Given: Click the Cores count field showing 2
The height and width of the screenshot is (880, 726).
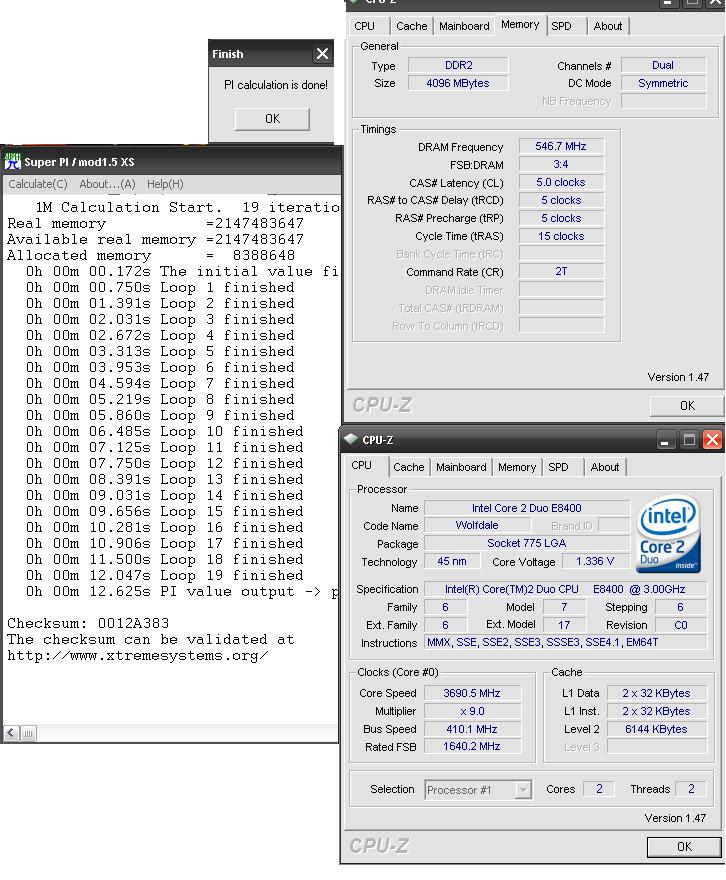Looking at the screenshot, I should [x=599, y=789].
